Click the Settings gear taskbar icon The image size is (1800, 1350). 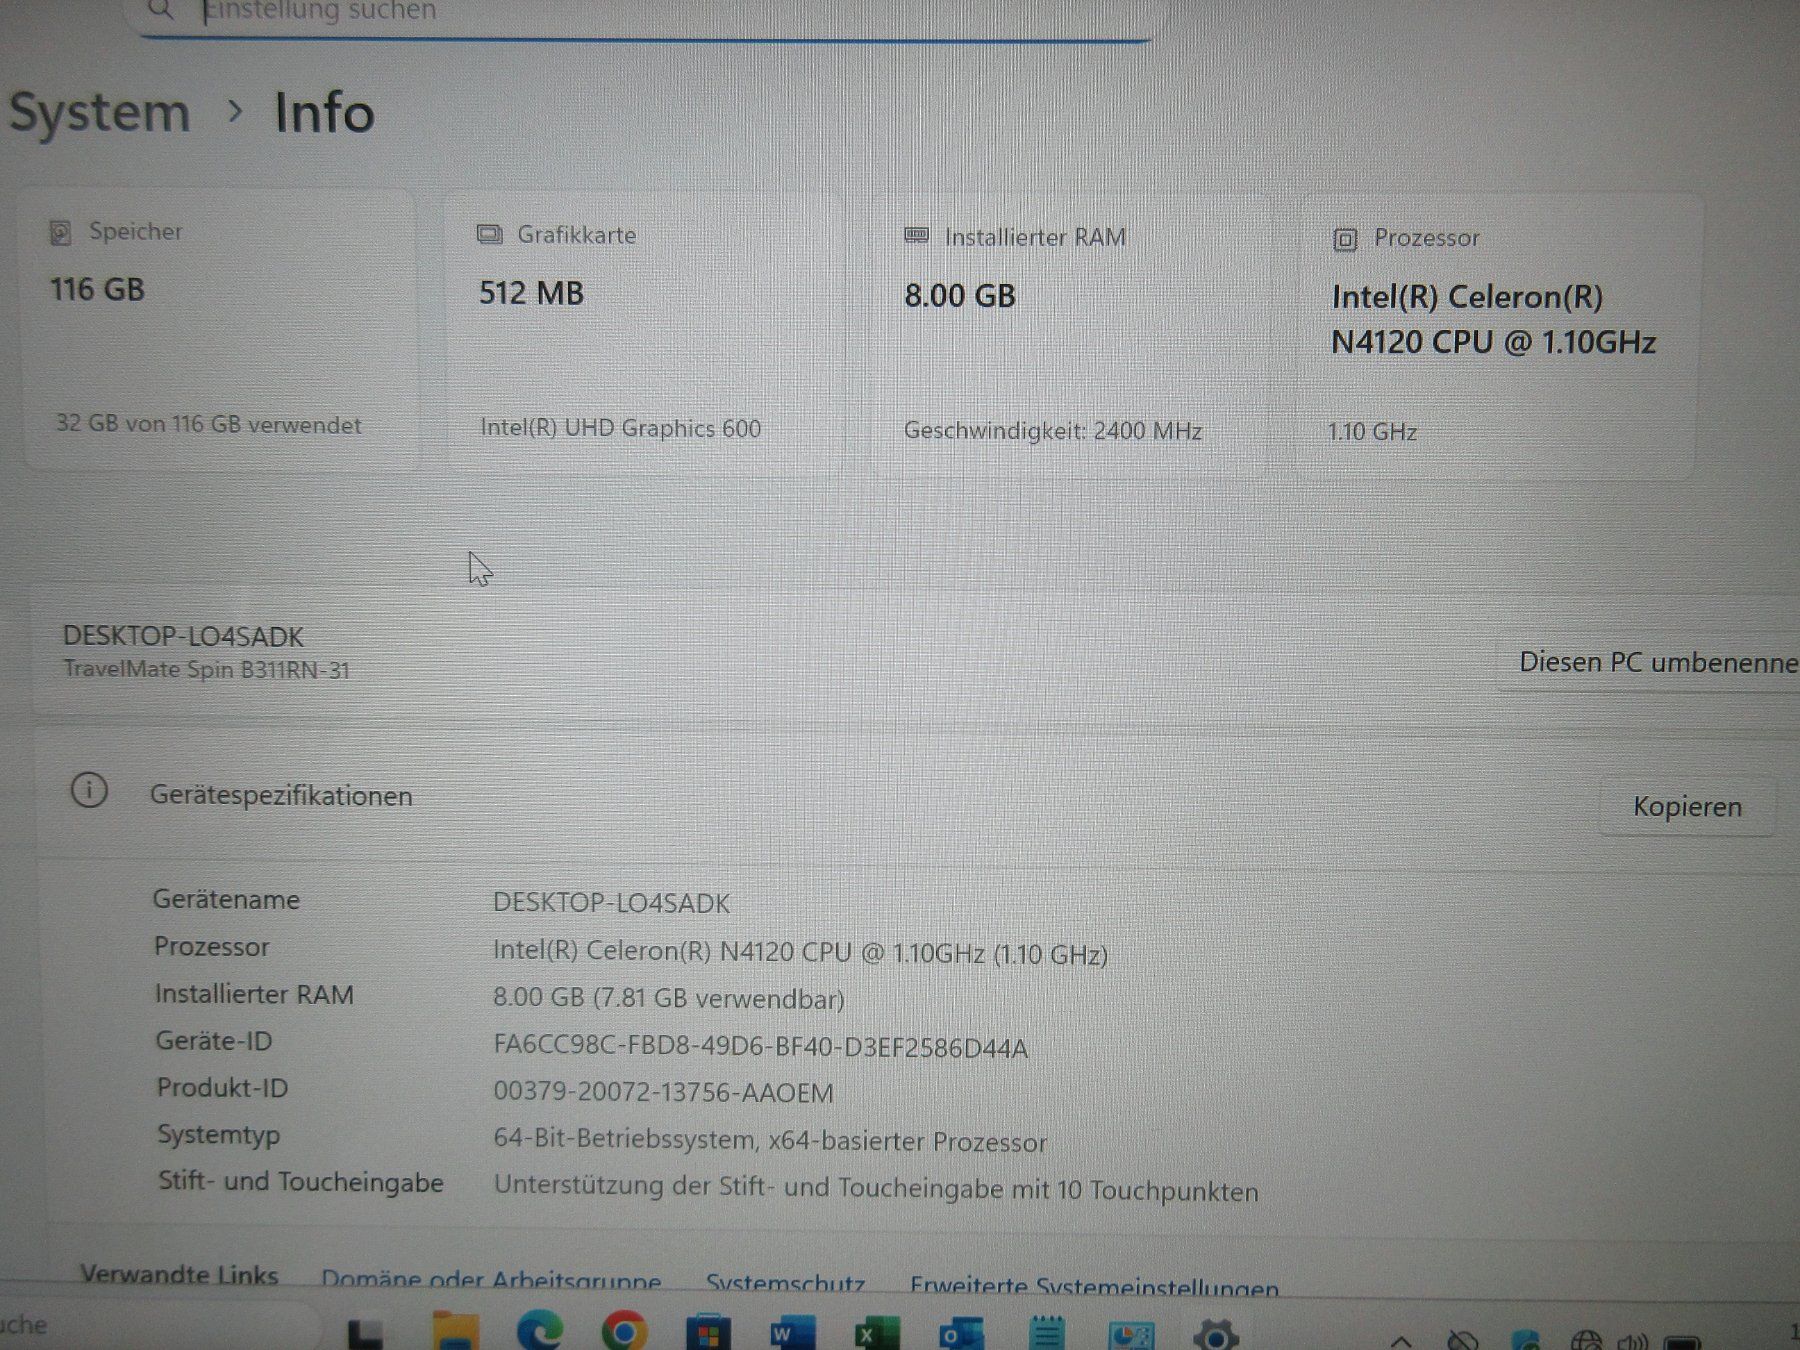click(x=1216, y=1335)
